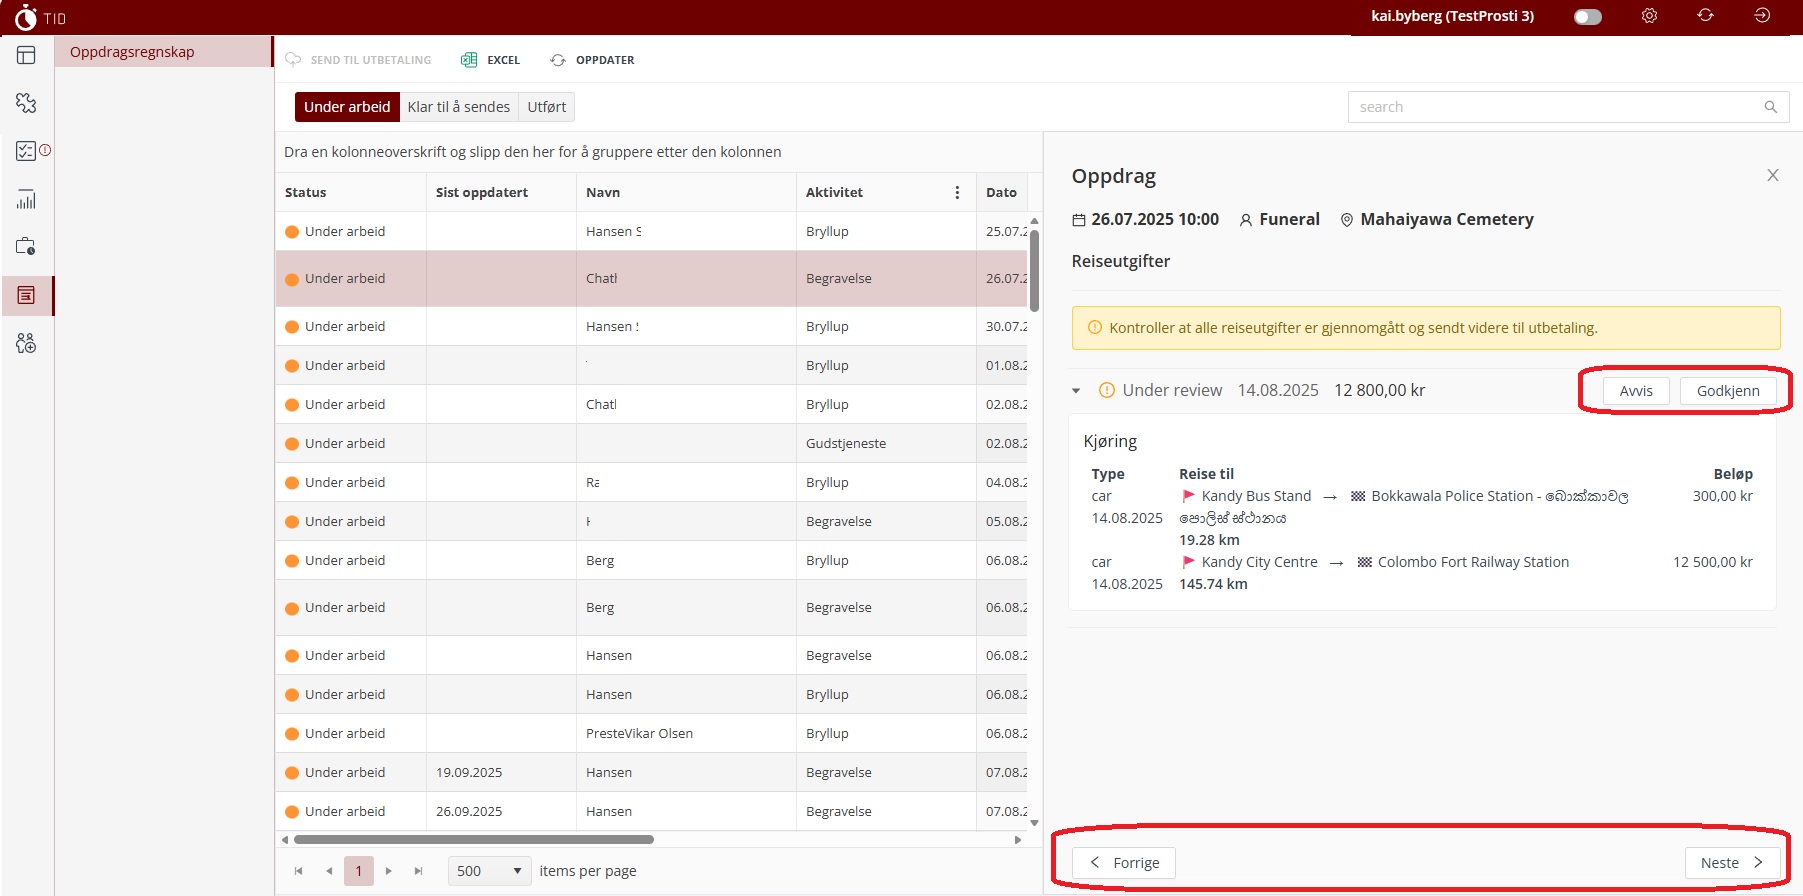The width and height of the screenshot is (1803, 896).
Task: Switch to the Utført tab
Action: (546, 107)
